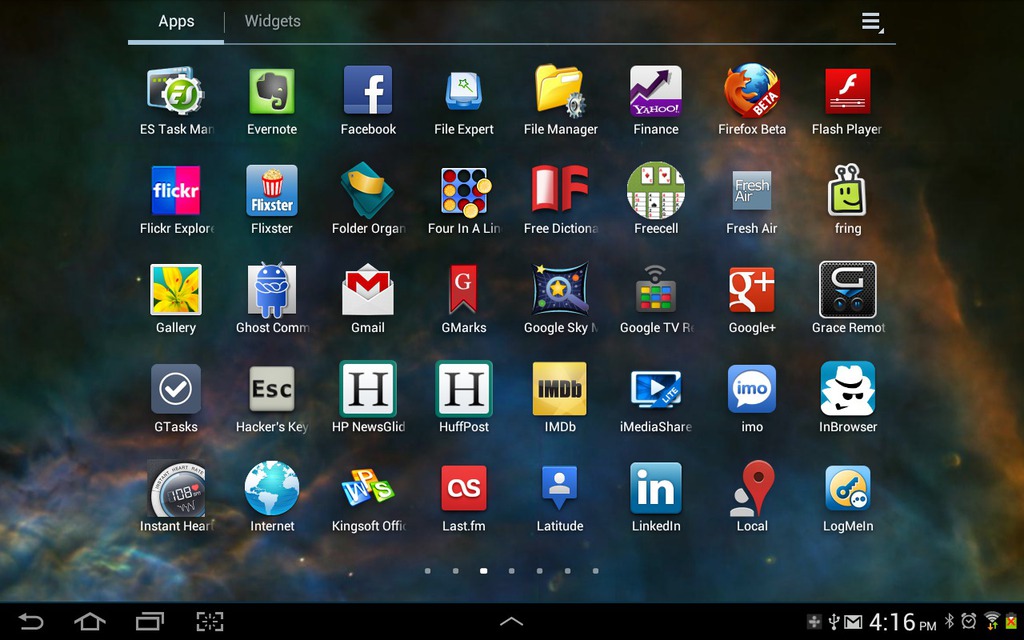The height and width of the screenshot is (640, 1024).
Task: Launch the LinkedIn app
Action: click(656, 488)
